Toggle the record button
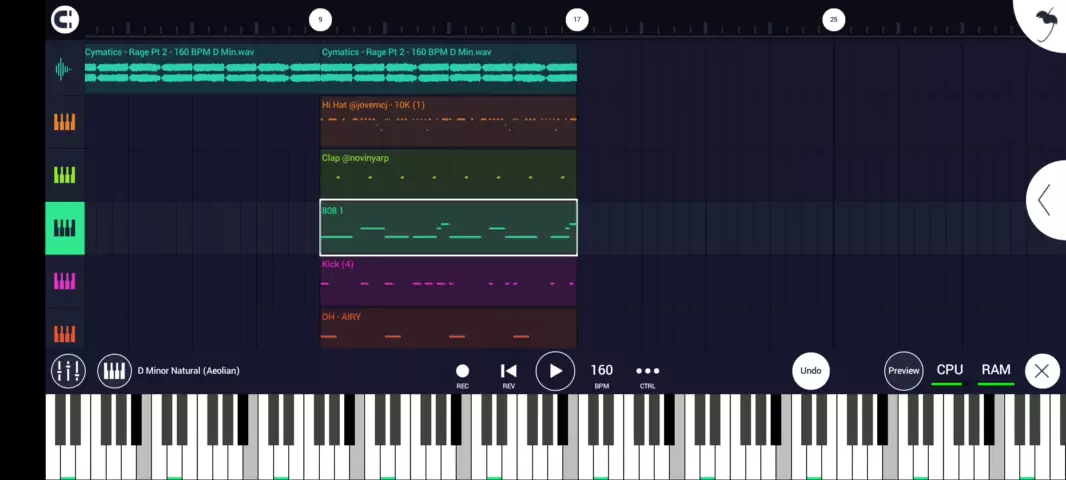Image resolution: width=1066 pixels, height=480 pixels. coord(462,372)
